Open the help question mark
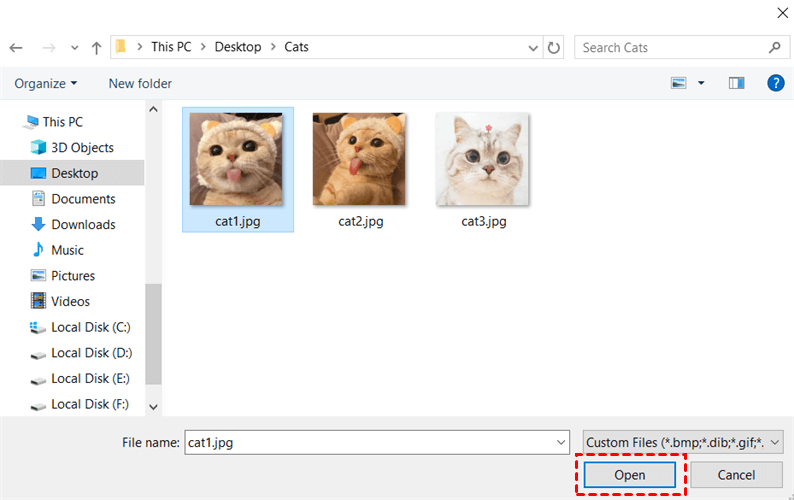The image size is (794, 500). coord(775,83)
